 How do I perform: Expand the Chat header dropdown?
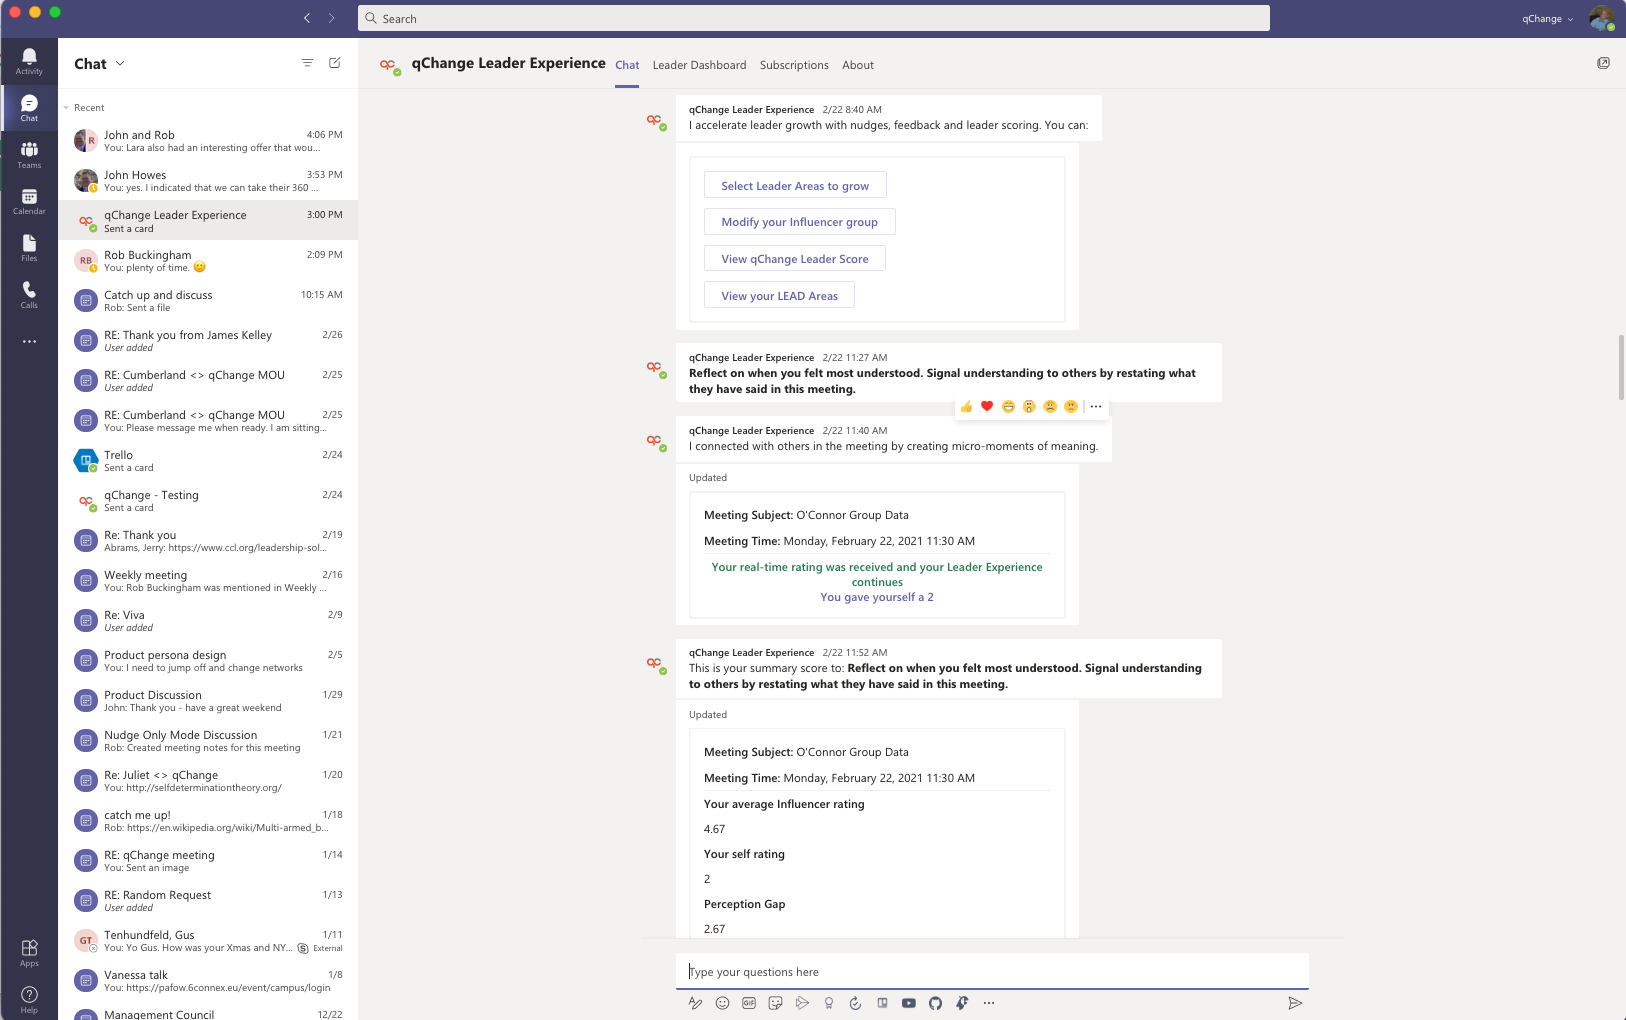coord(120,63)
